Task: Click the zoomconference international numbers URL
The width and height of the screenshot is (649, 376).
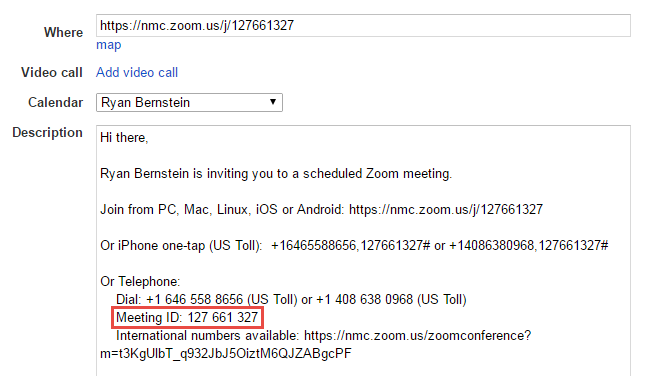Action: 417,335
